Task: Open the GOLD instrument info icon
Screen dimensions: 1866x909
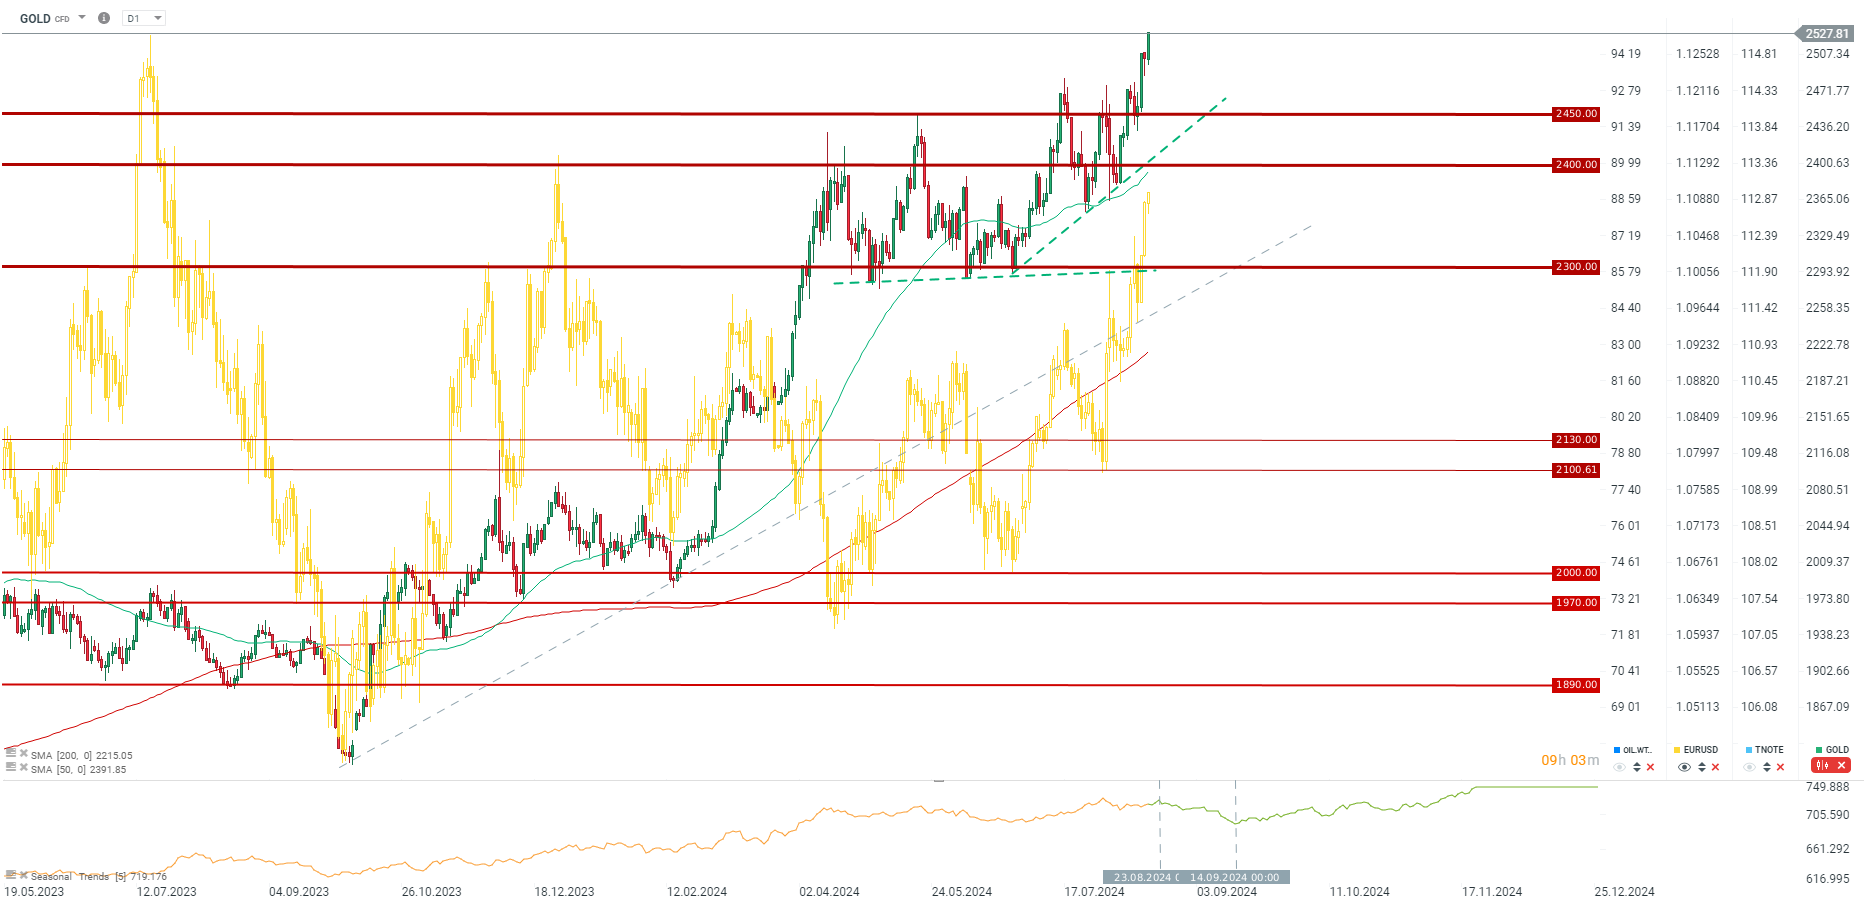Action: (x=104, y=18)
